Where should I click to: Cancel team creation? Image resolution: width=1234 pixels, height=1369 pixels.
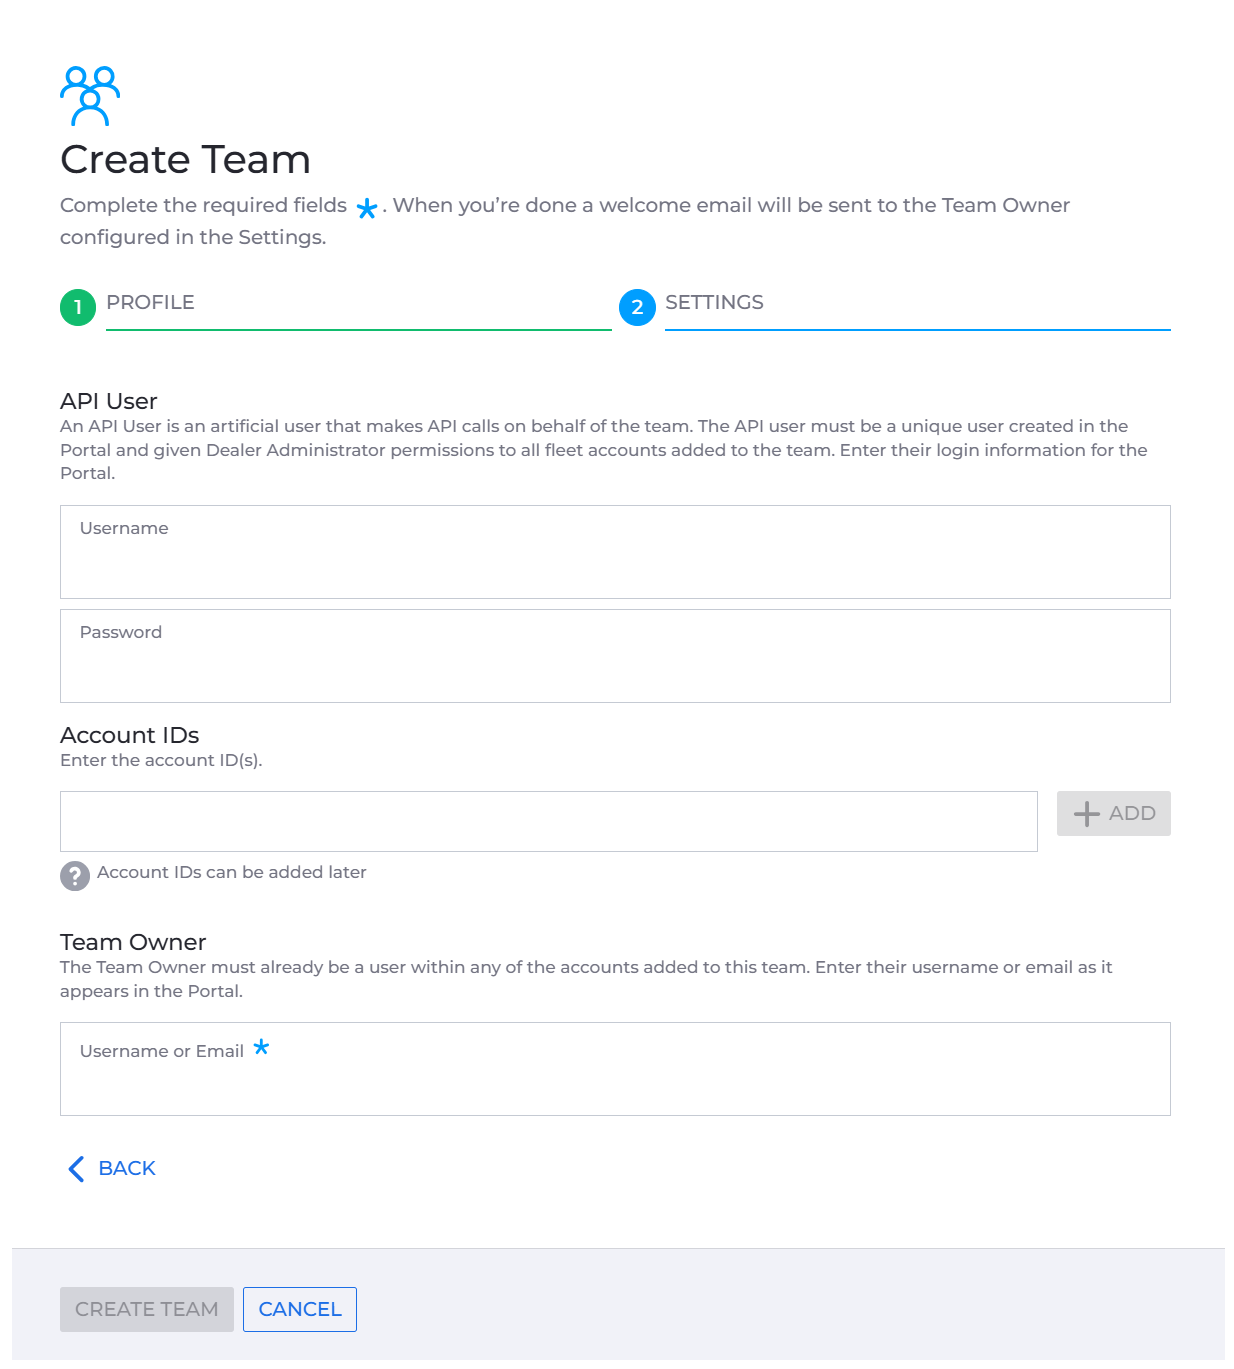pos(300,1309)
